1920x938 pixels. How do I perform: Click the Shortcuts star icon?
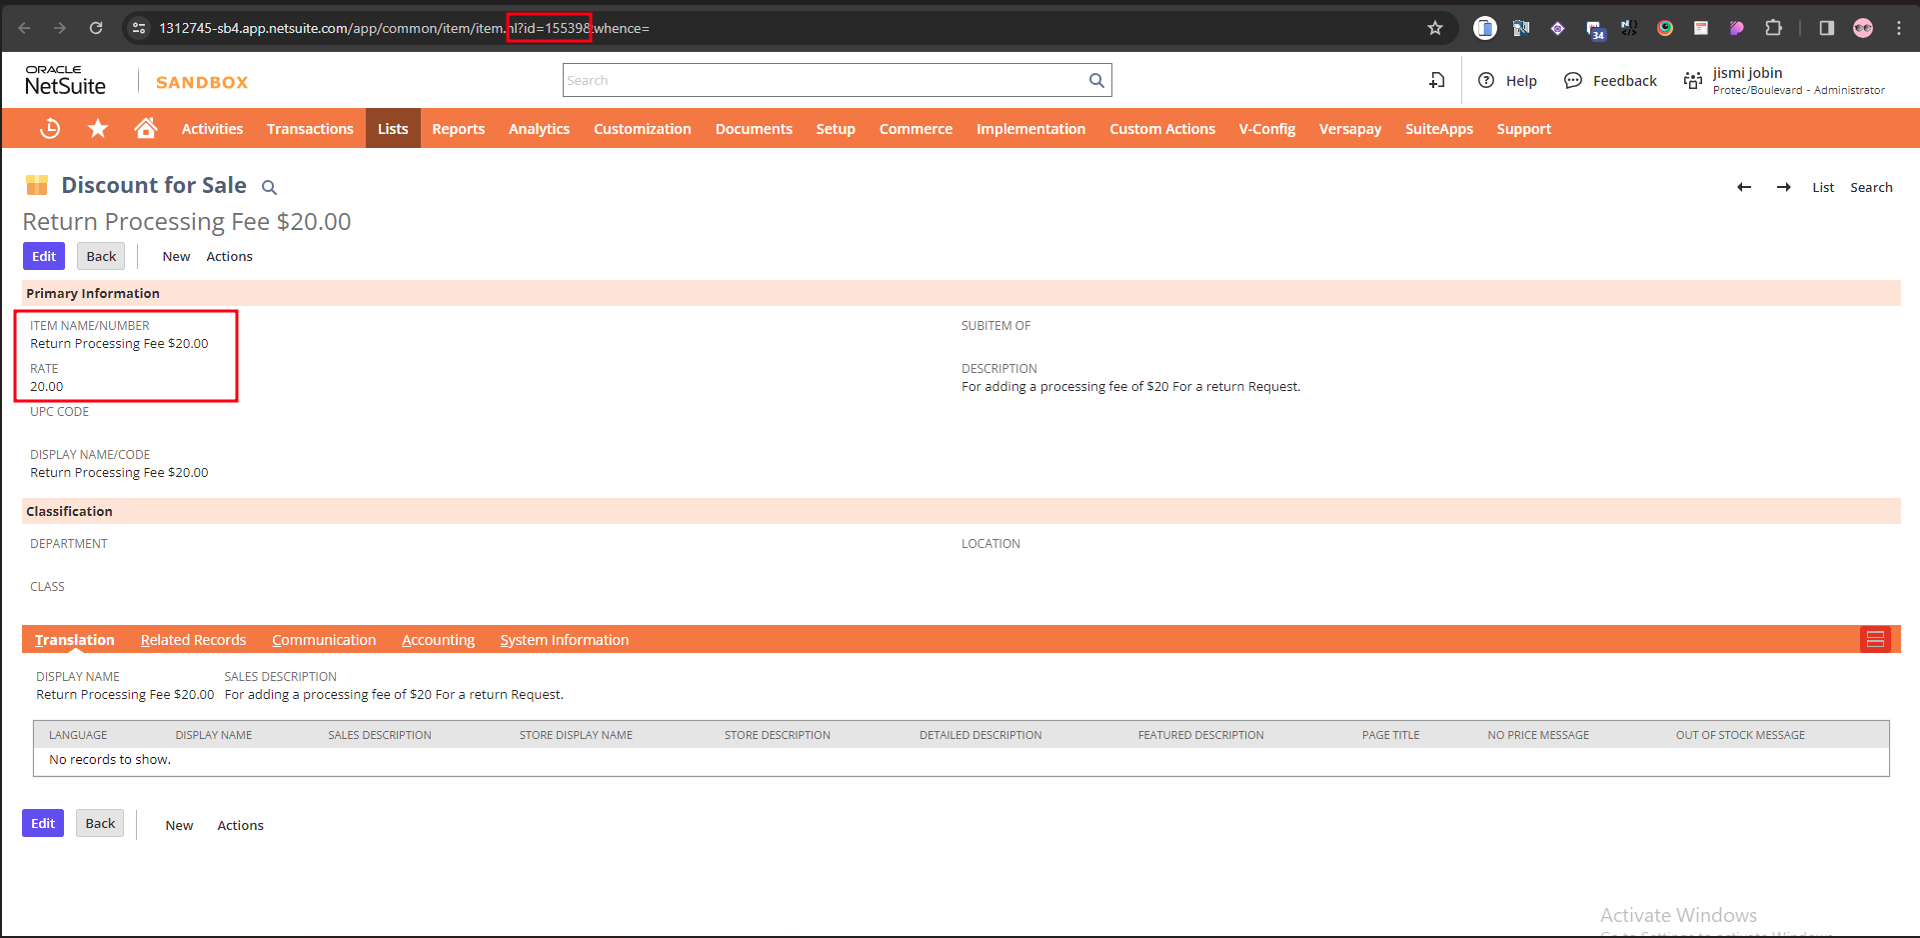(x=98, y=128)
